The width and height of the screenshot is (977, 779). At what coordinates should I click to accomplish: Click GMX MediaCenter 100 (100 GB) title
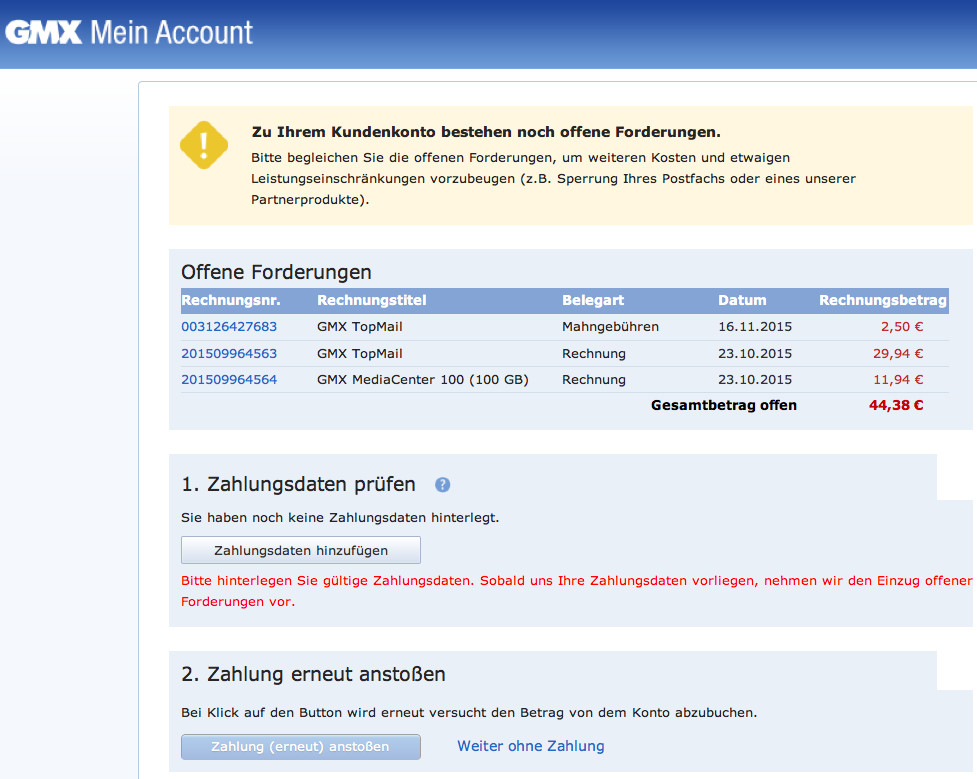pos(422,380)
